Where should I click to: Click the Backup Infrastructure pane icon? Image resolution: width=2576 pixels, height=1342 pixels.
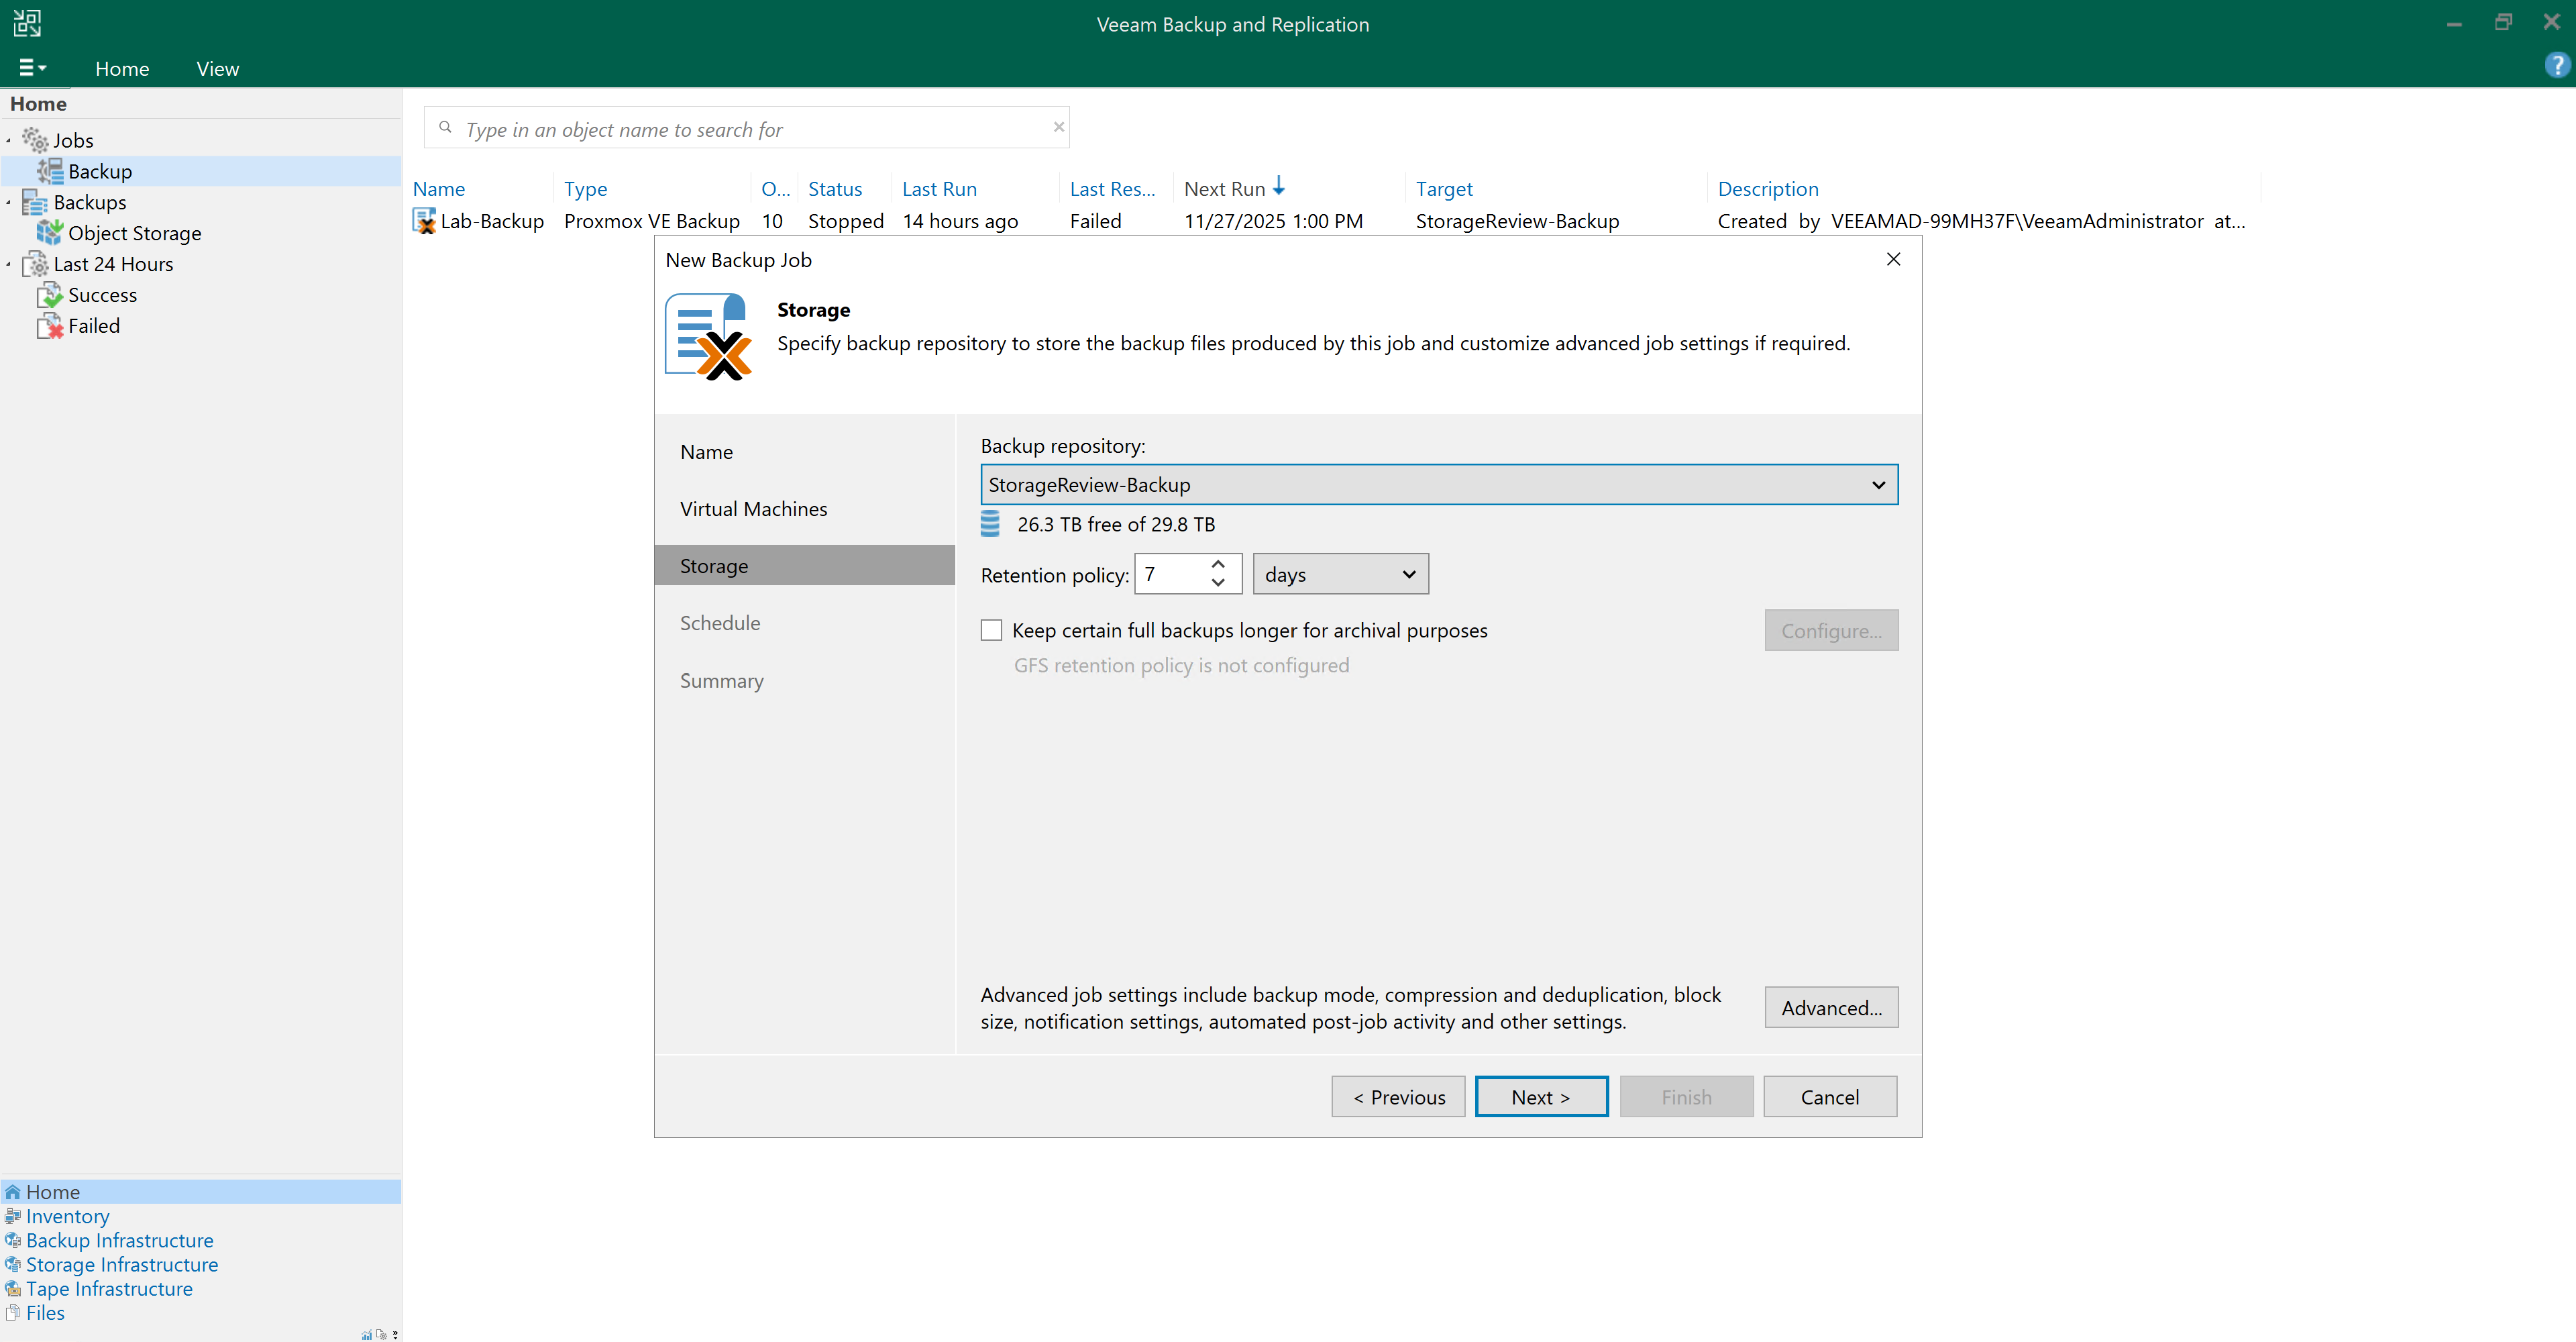coord(13,1240)
